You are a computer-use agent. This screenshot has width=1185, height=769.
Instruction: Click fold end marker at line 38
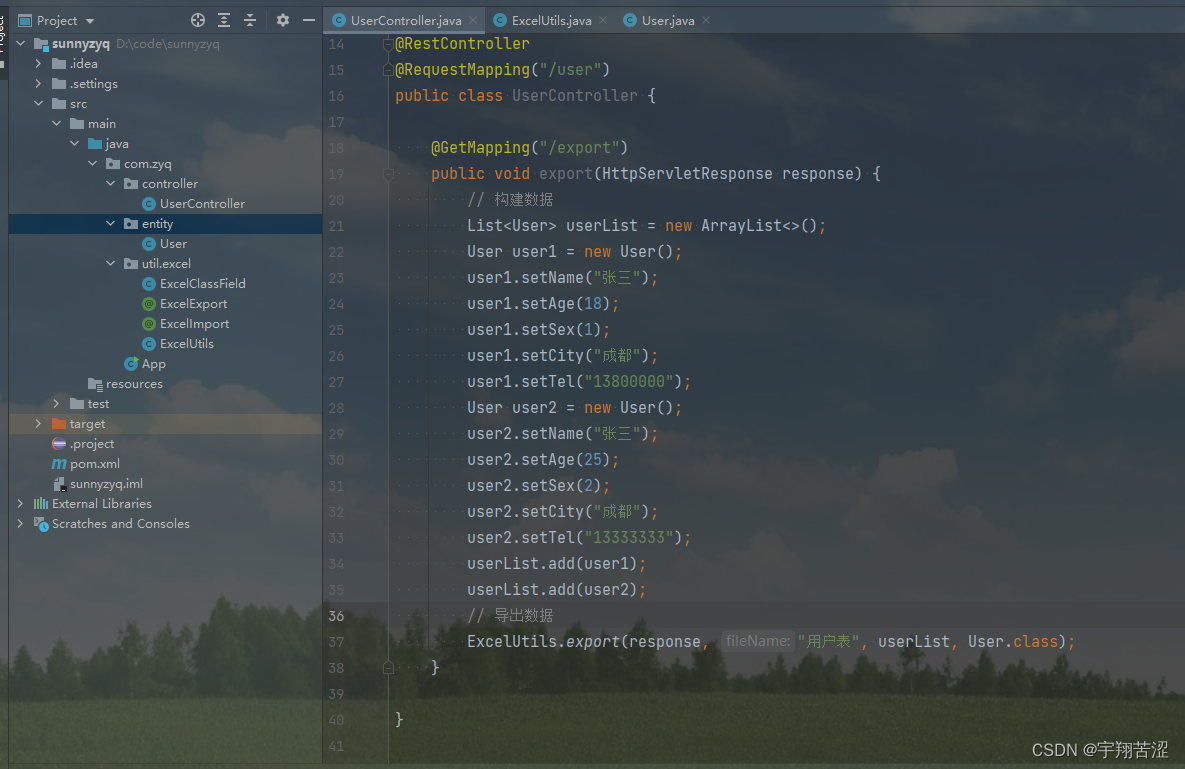click(388, 668)
